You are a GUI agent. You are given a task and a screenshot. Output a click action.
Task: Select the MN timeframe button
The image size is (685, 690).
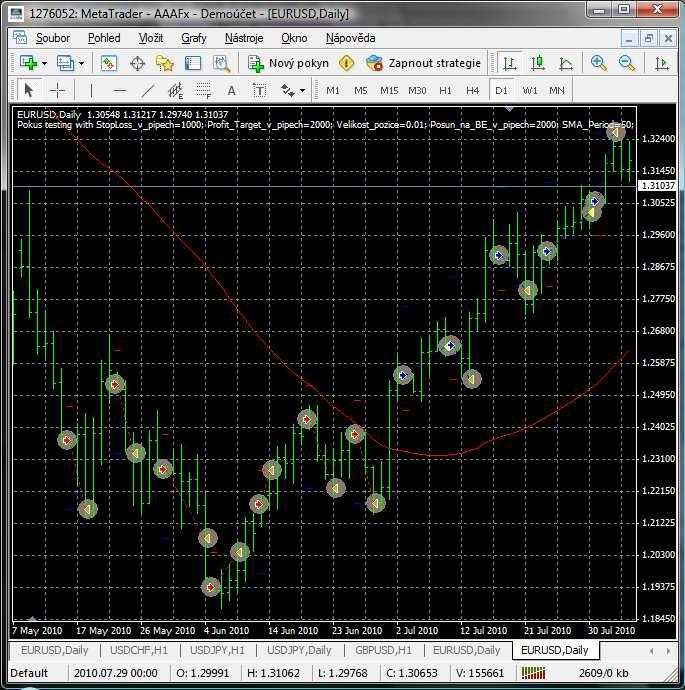(557, 90)
